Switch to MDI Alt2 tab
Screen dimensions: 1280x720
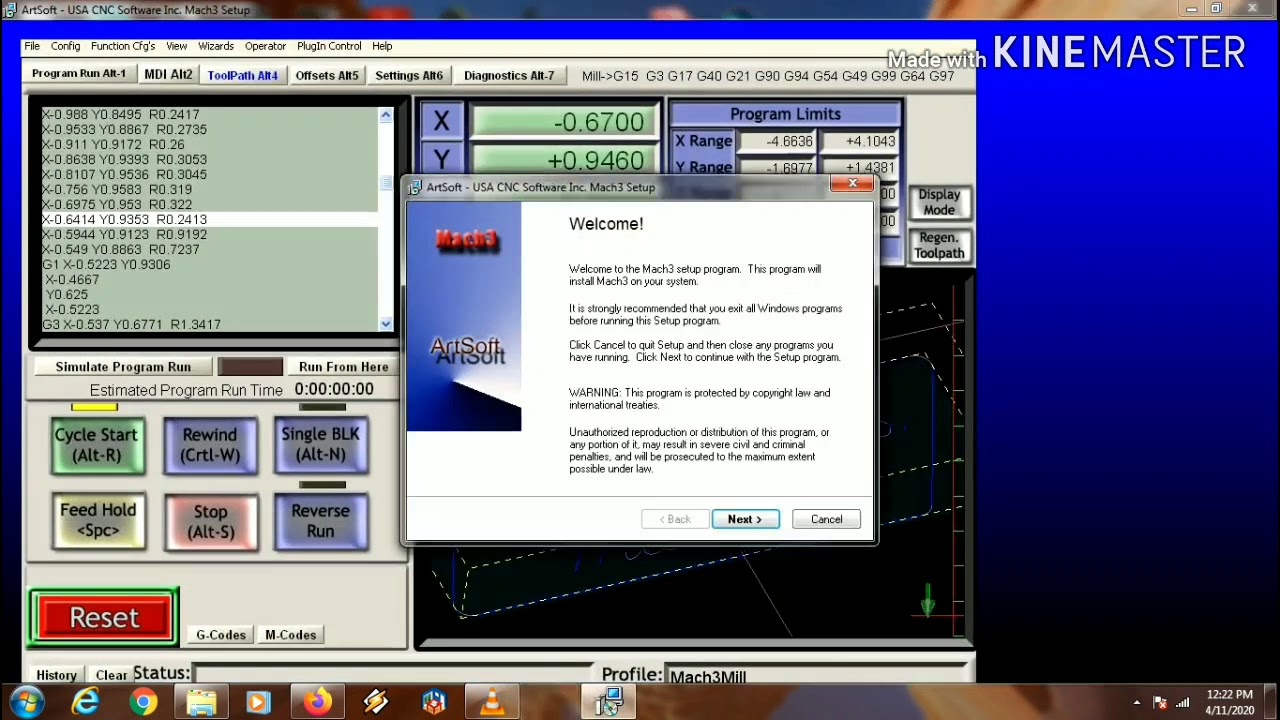coord(168,75)
